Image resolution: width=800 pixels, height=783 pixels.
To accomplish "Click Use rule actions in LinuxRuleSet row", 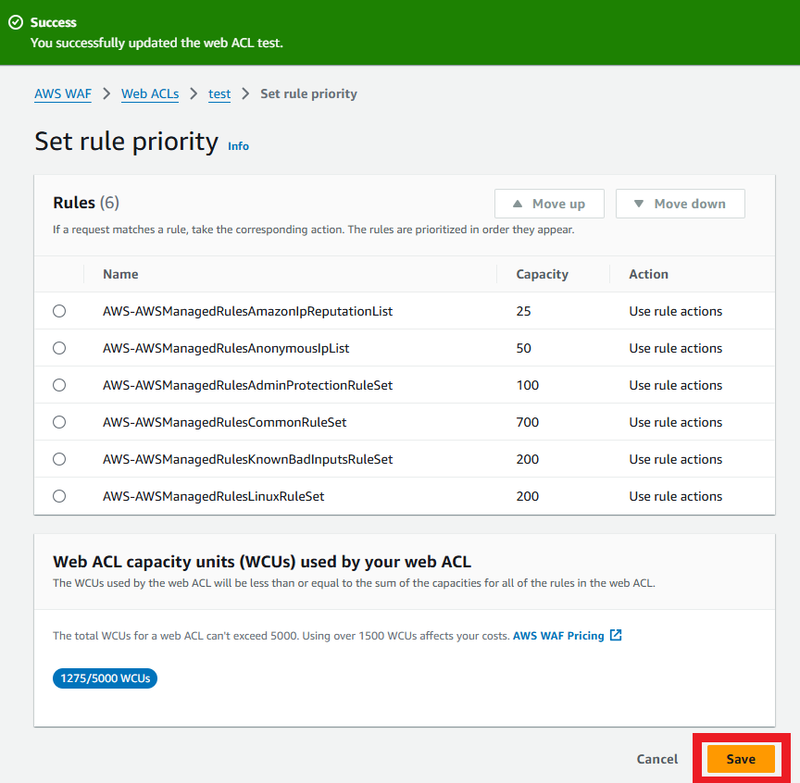I will coord(676,496).
